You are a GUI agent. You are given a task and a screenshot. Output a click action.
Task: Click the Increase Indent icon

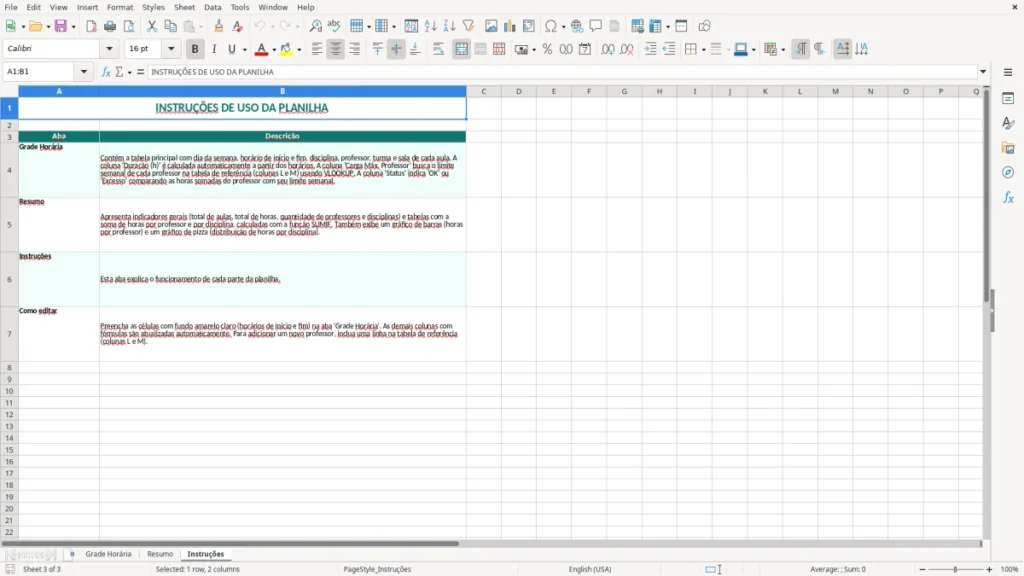click(x=650, y=49)
